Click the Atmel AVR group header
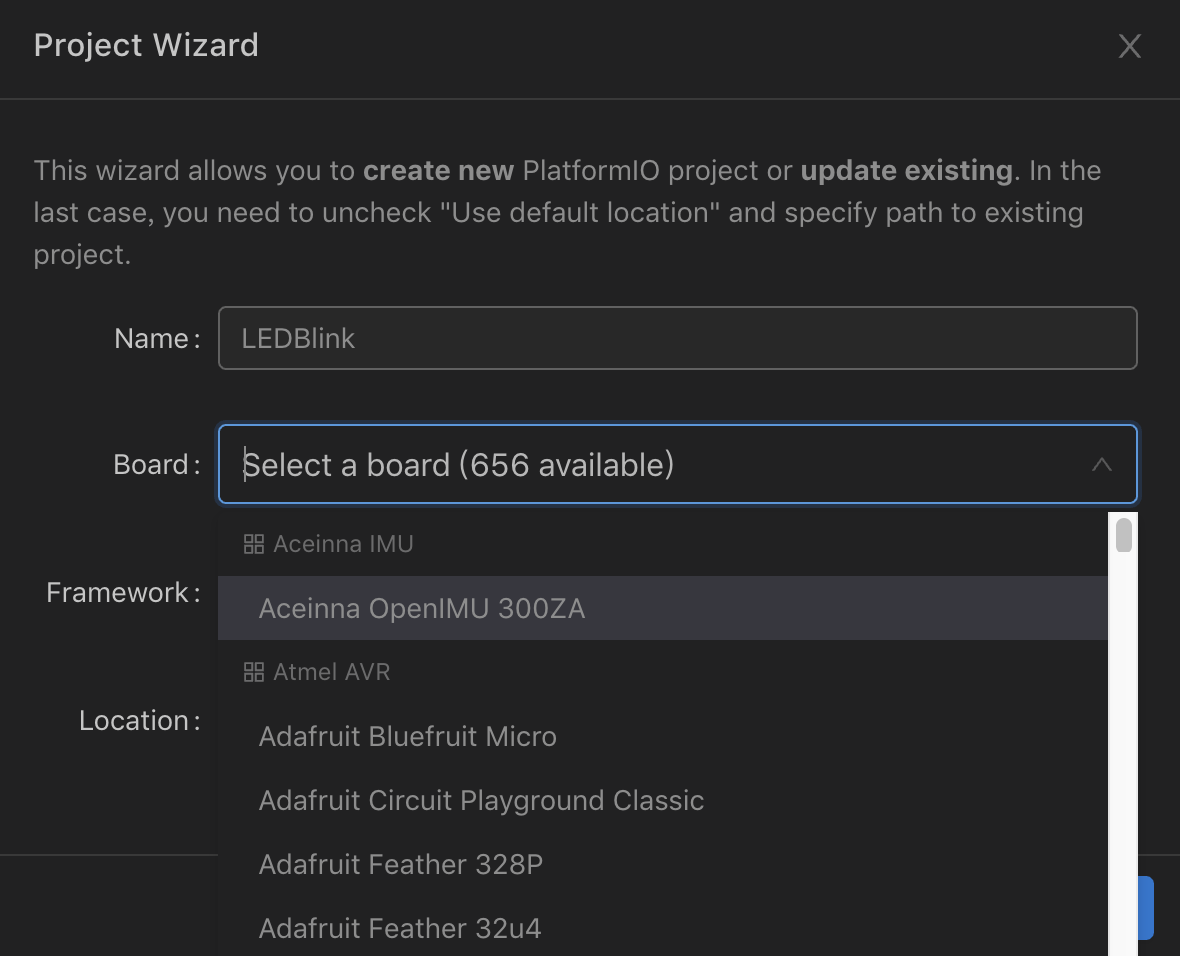Screen dimensions: 1180x956 (x=331, y=672)
